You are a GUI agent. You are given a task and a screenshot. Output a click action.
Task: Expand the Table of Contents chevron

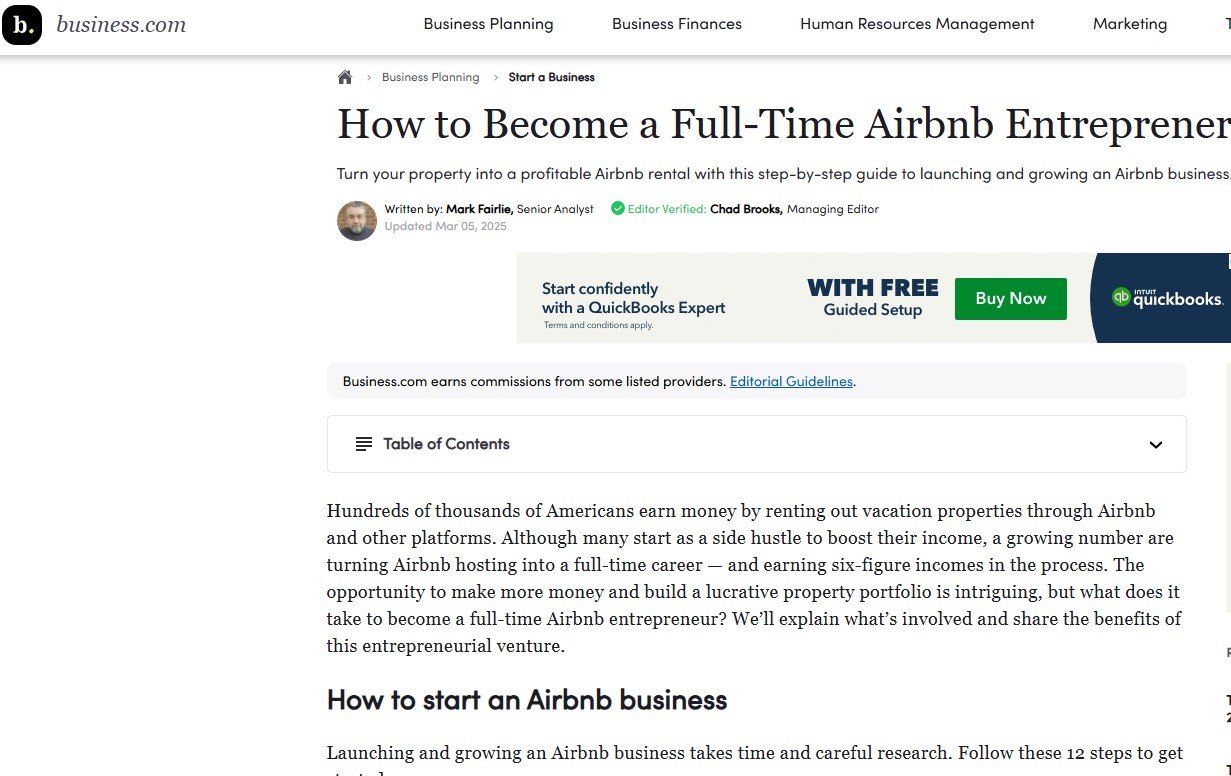(1156, 445)
